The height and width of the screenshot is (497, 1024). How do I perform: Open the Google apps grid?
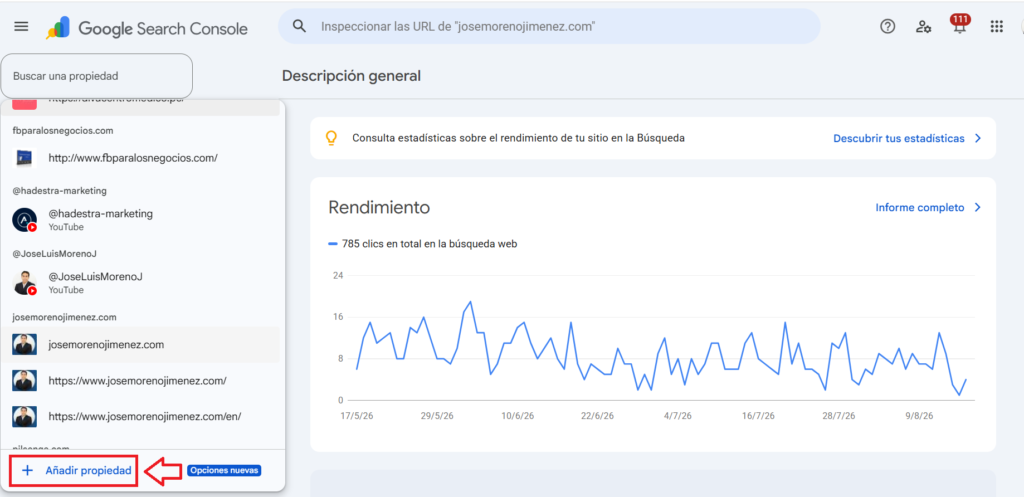(996, 27)
